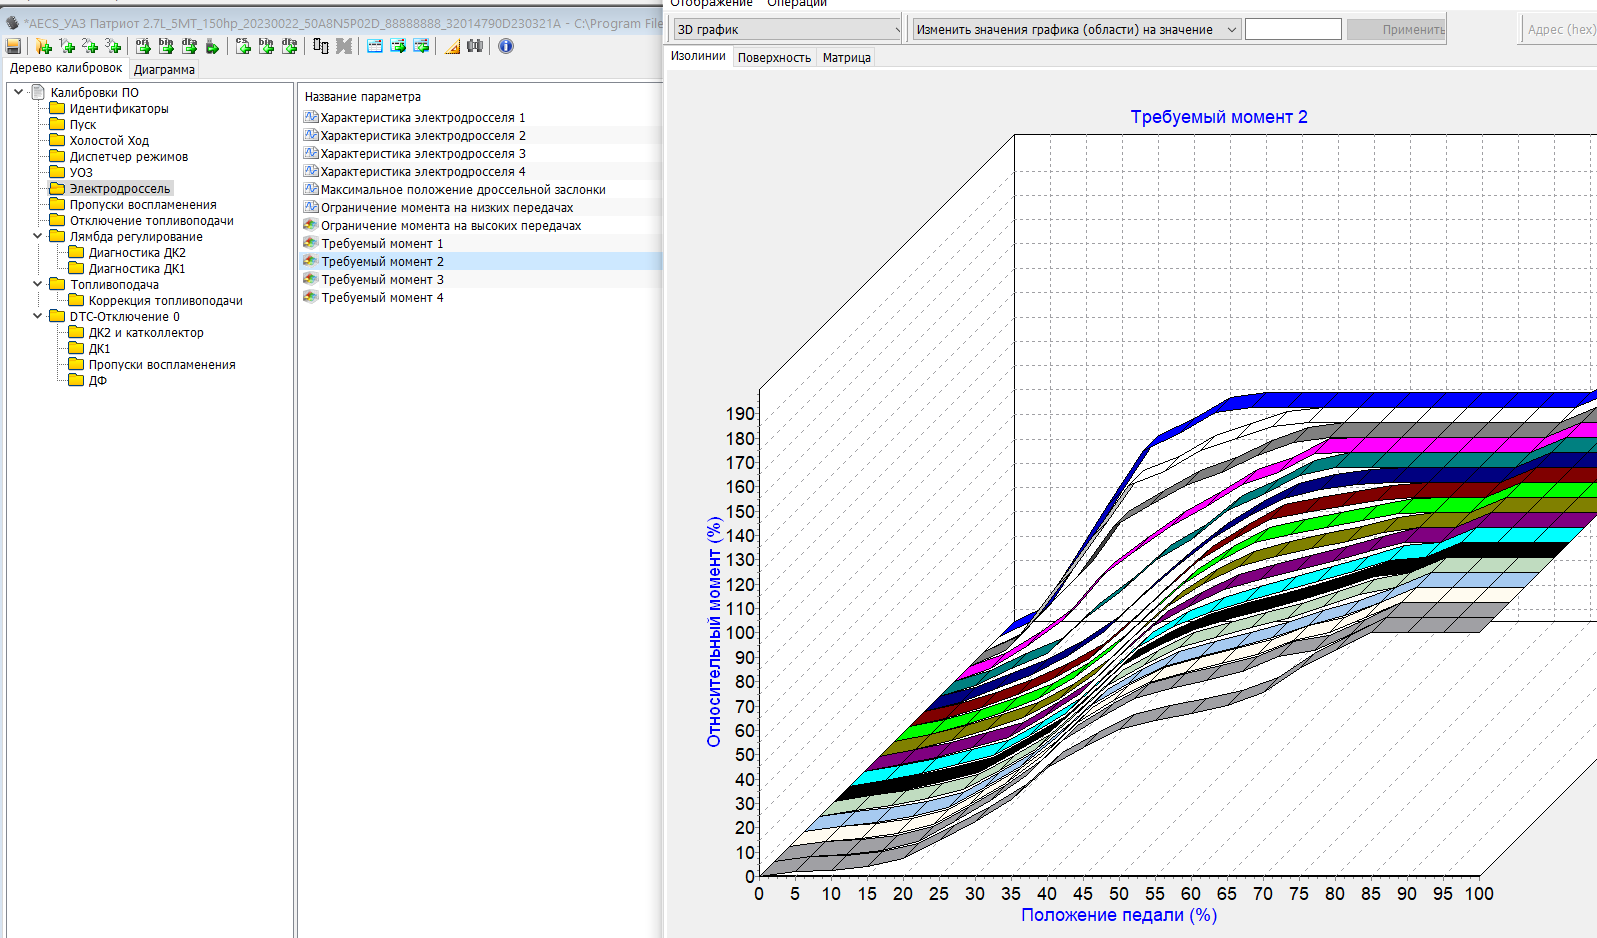This screenshot has width=1597, height=938.
Task: Open the Операции menu
Action: (797, 4)
